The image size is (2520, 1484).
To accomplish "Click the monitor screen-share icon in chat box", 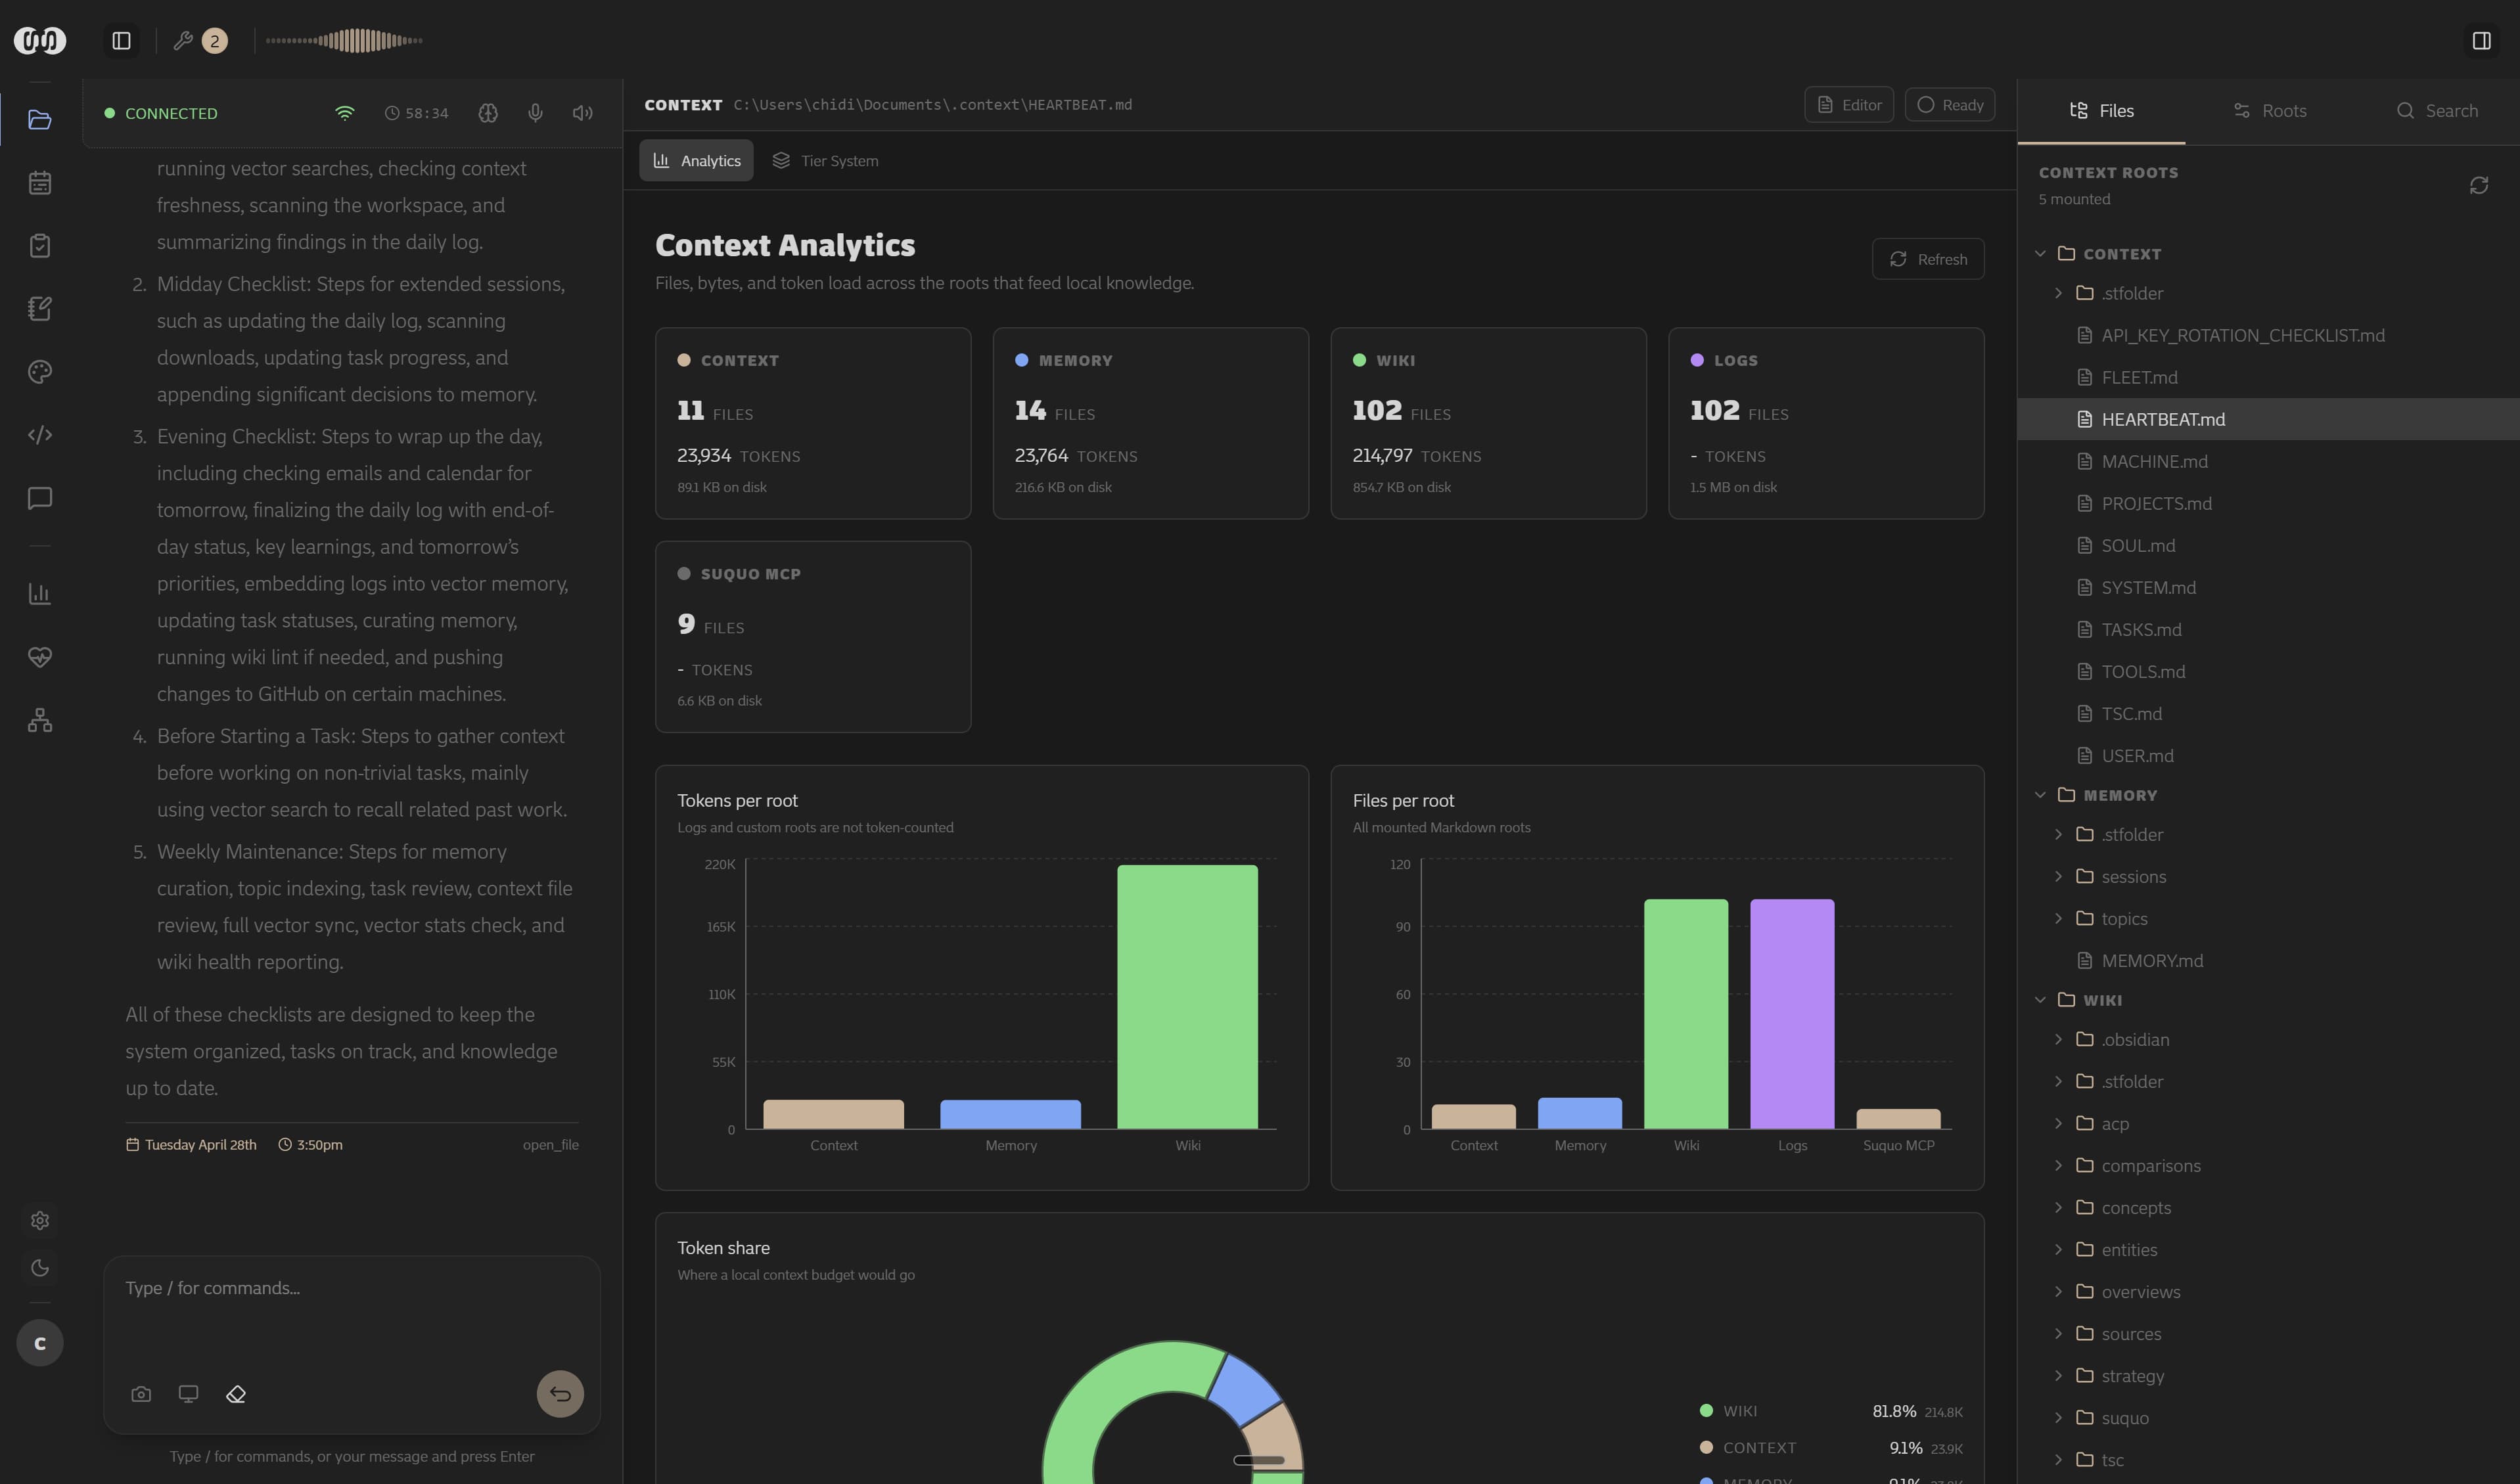I will (x=188, y=1394).
